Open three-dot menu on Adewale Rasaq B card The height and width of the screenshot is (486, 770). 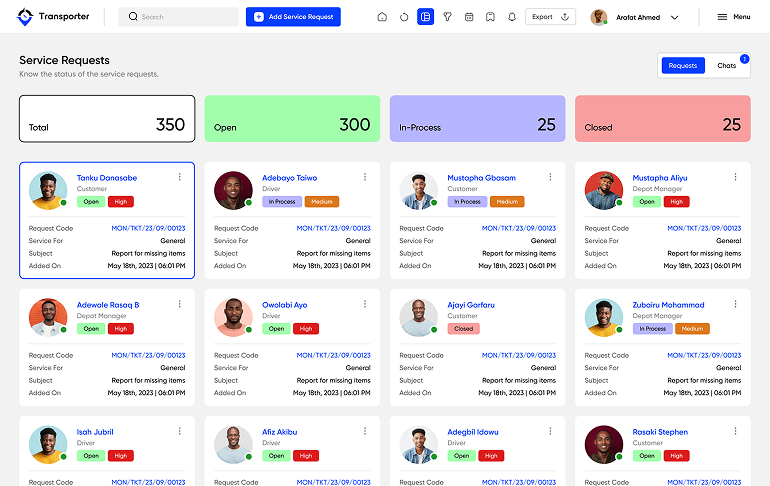click(x=180, y=304)
